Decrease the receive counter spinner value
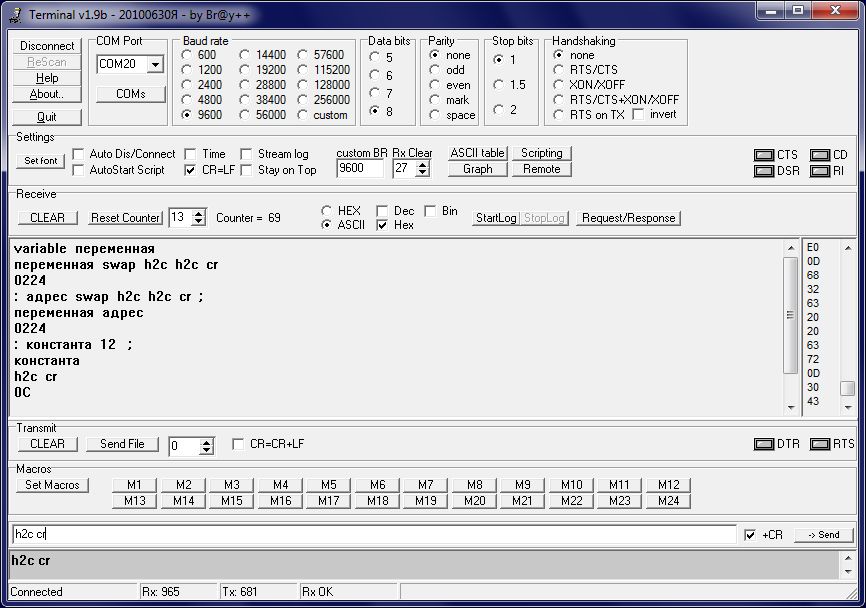This screenshot has height=608, width=866. click(x=199, y=221)
